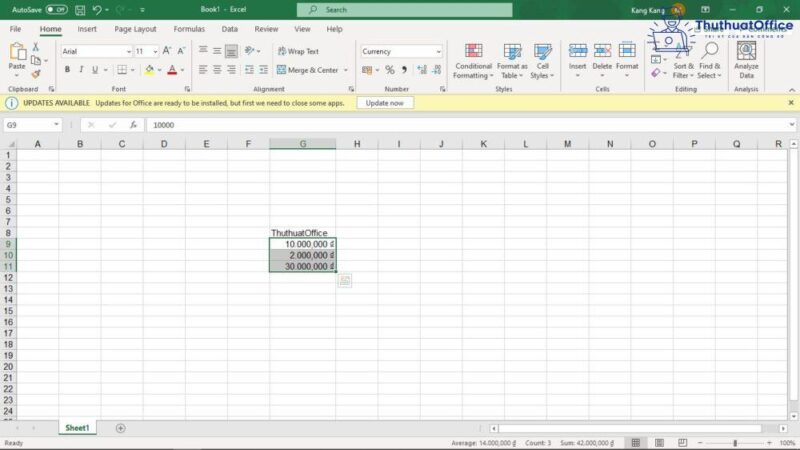Click the Borders icon
The height and width of the screenshot is (450, 800).
tap(122, 70)
